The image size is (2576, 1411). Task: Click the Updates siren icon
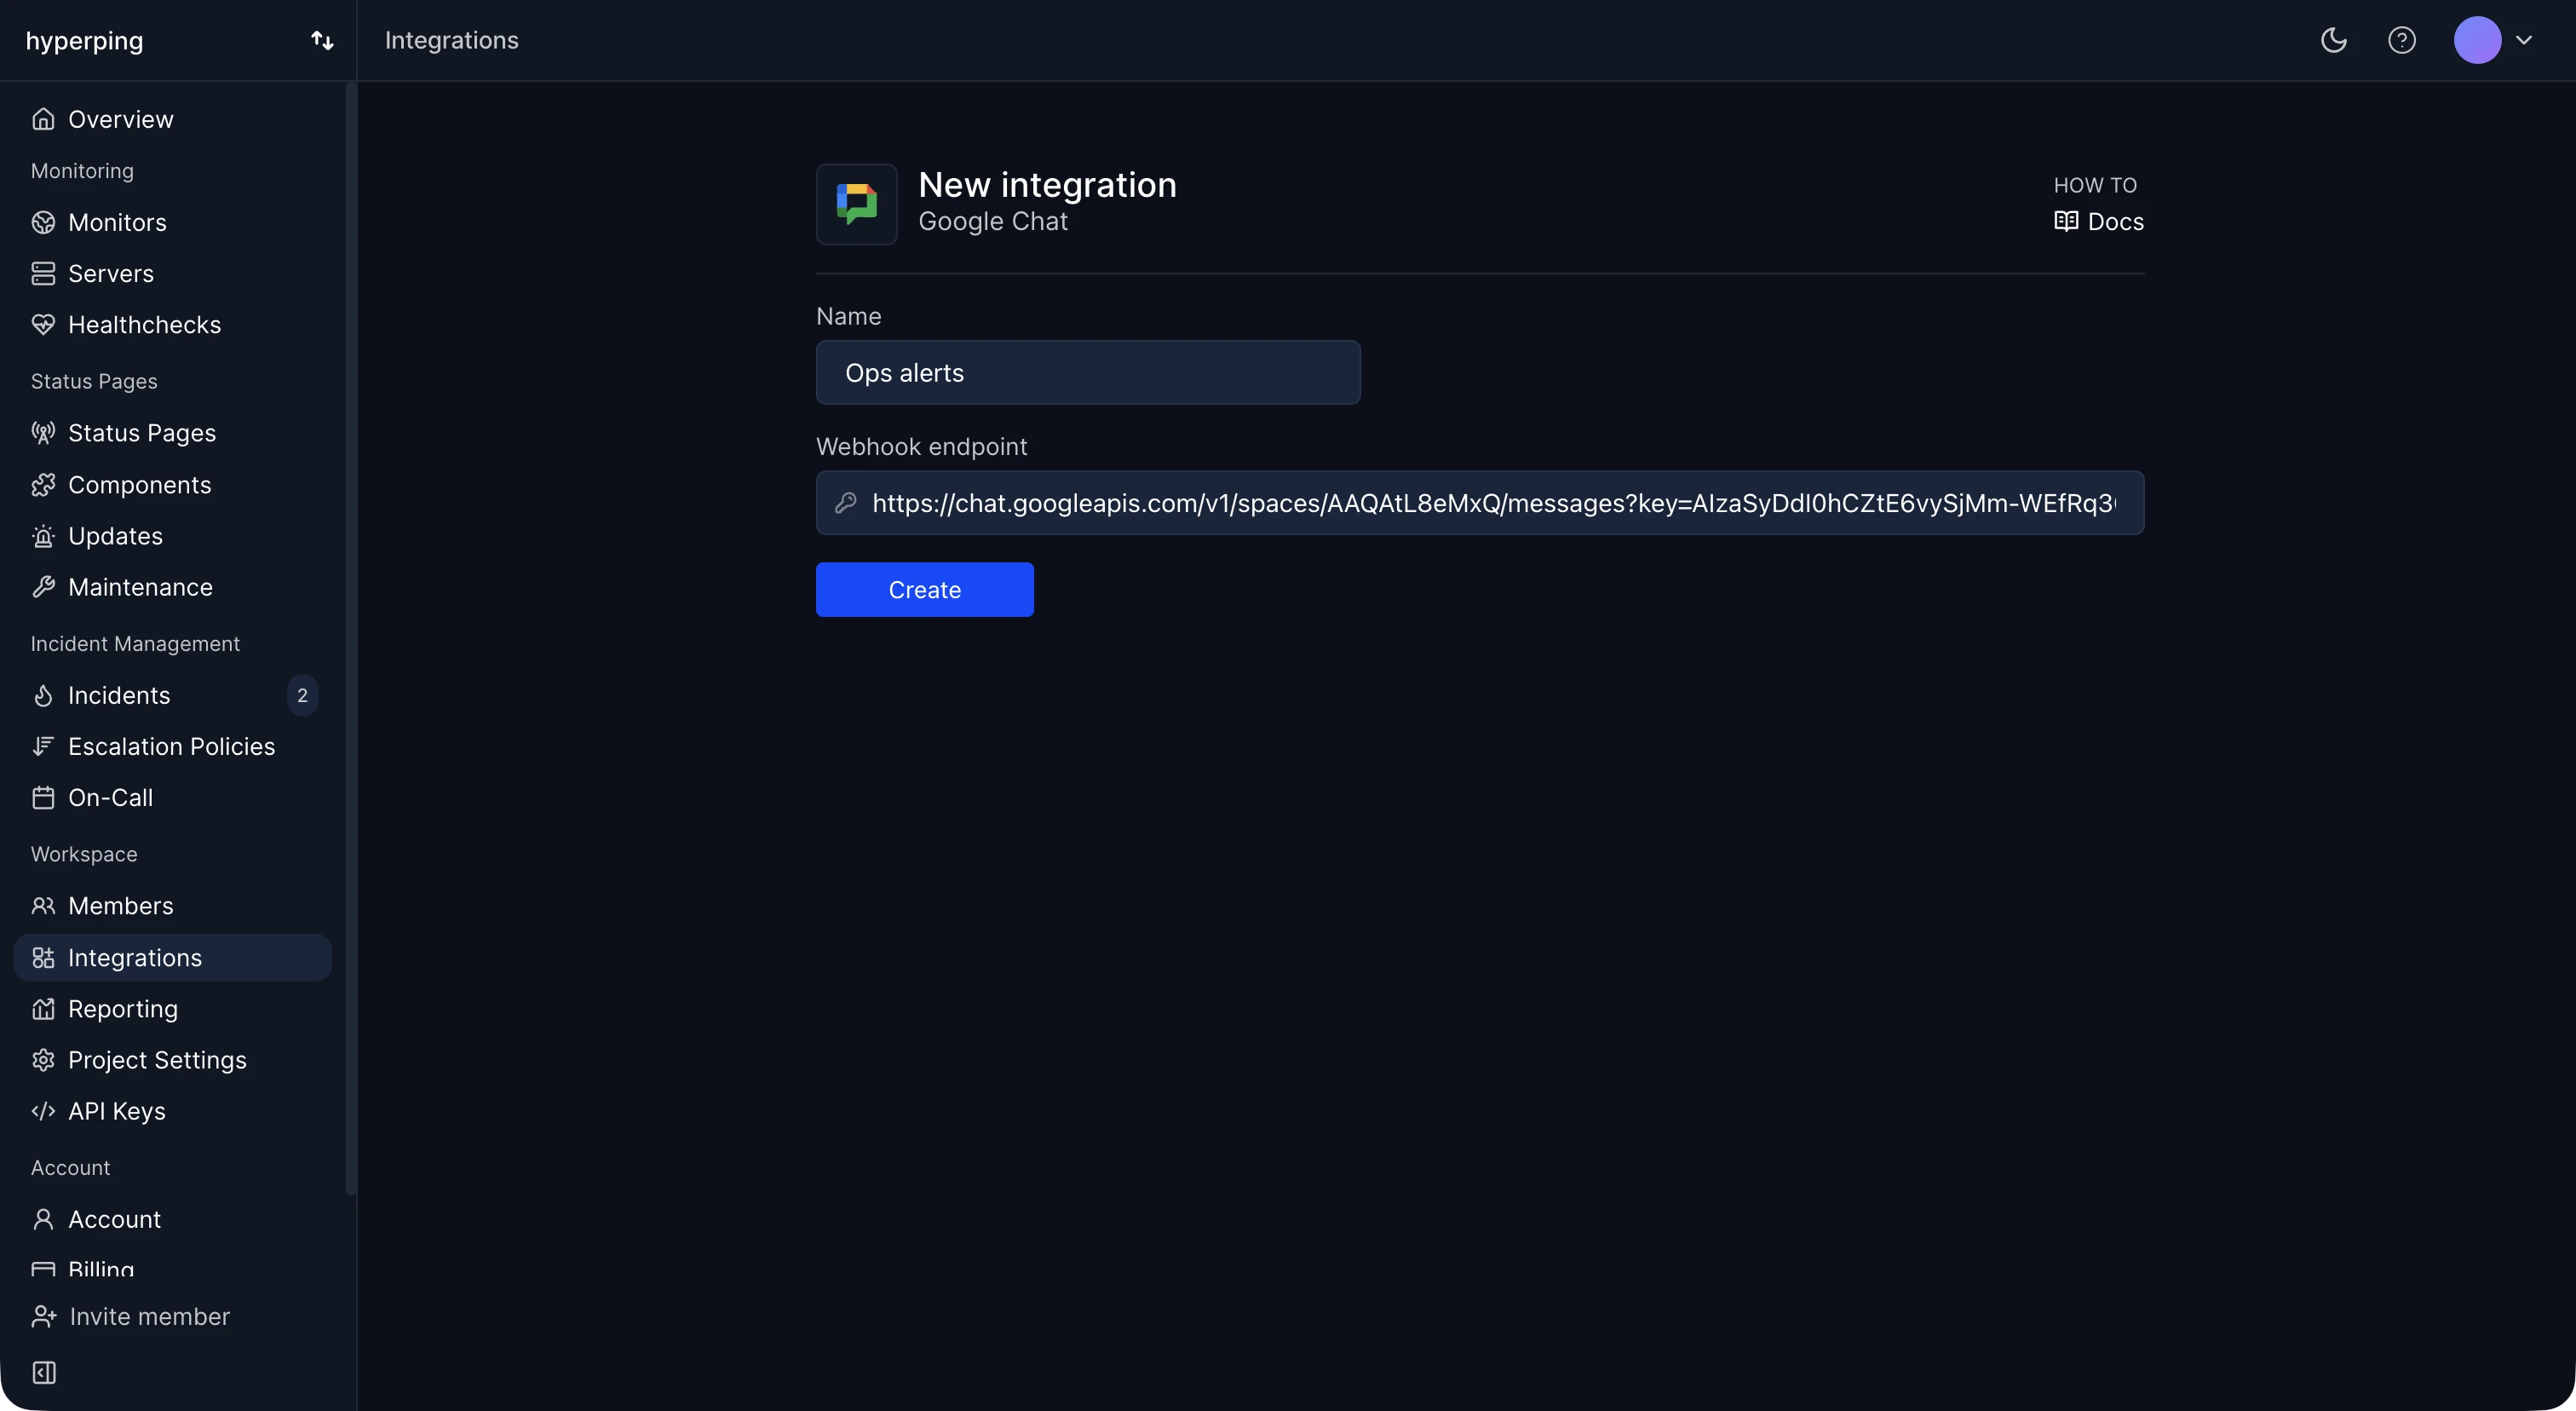[43, 536]
